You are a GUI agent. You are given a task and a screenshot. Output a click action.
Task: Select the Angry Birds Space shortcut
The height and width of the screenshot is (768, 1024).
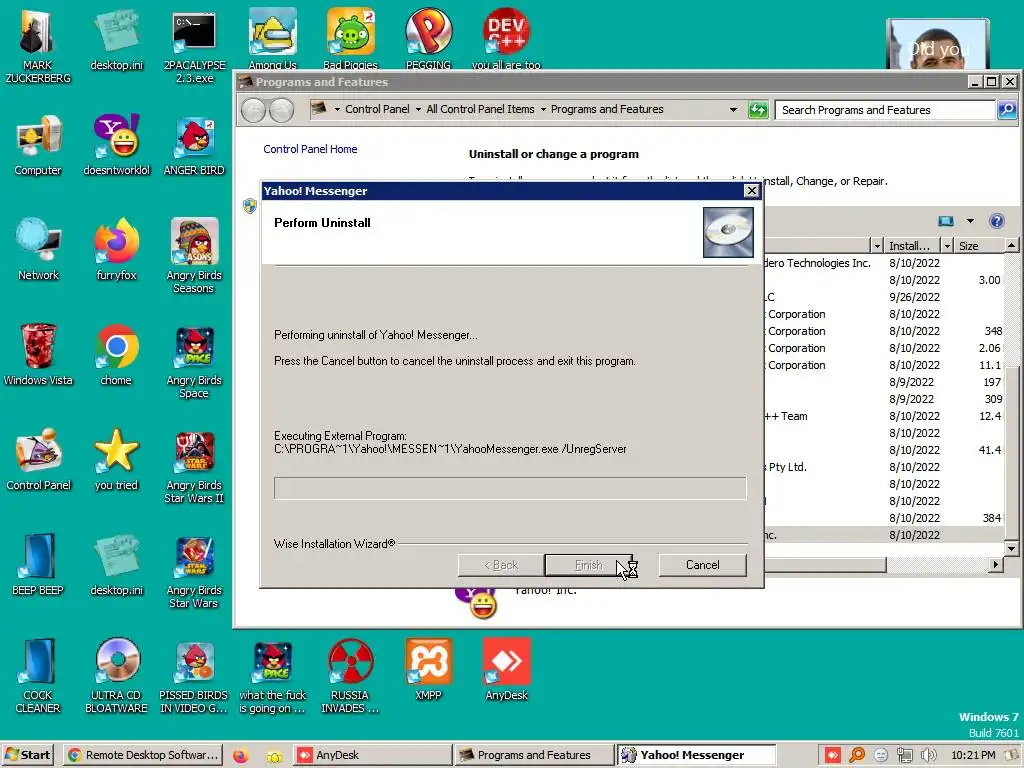click(194, 362)
